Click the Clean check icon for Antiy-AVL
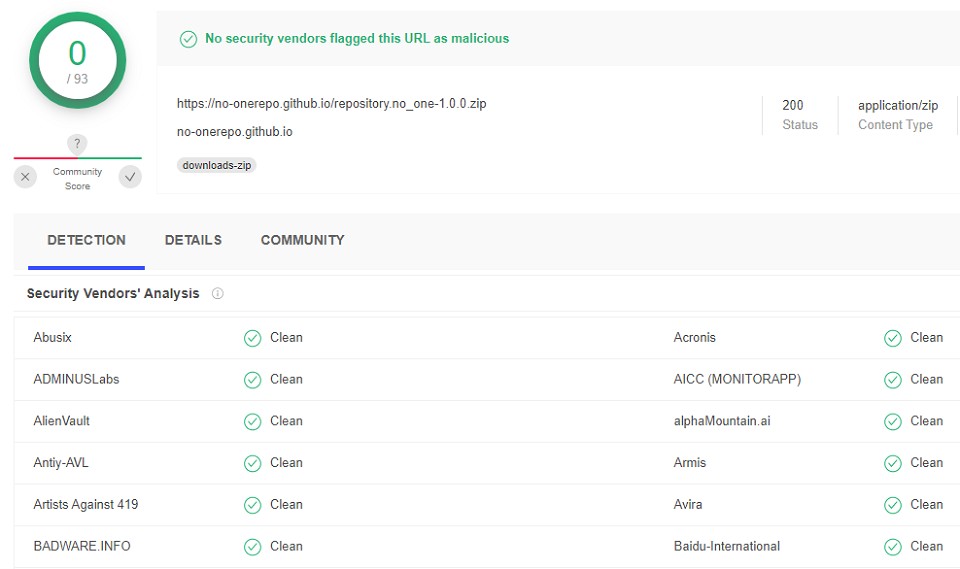 (x=252, y=463)
